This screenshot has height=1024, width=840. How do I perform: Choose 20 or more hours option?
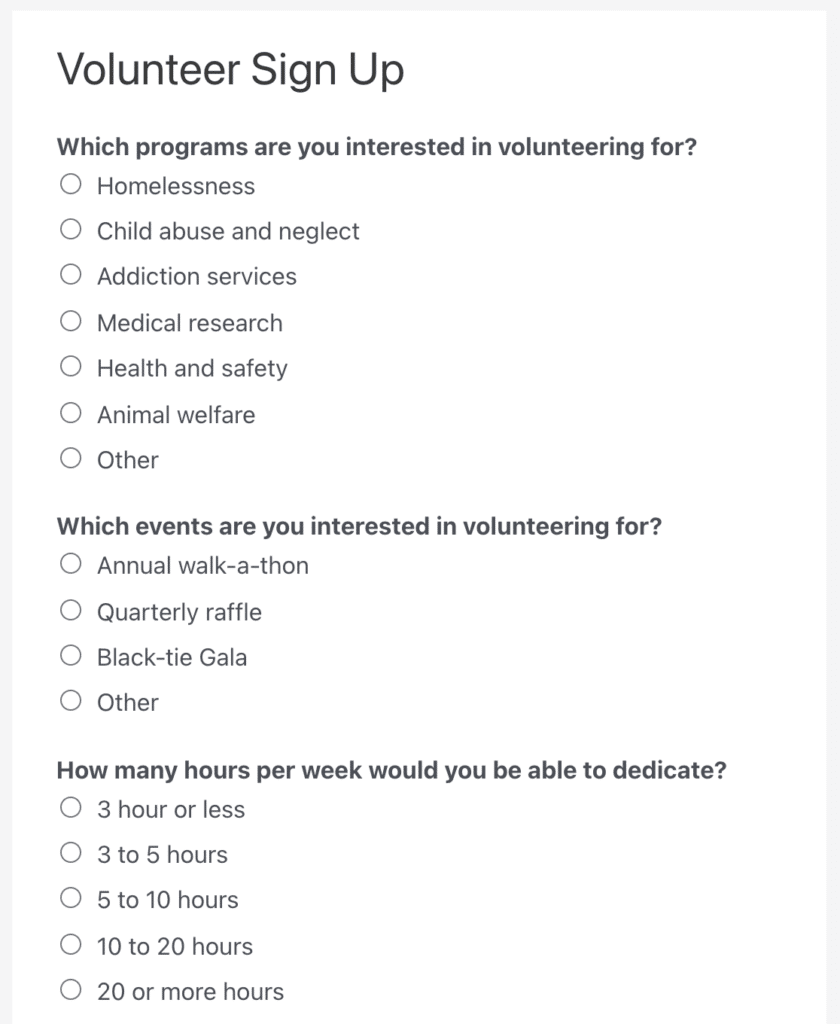(x=70, y=991)
